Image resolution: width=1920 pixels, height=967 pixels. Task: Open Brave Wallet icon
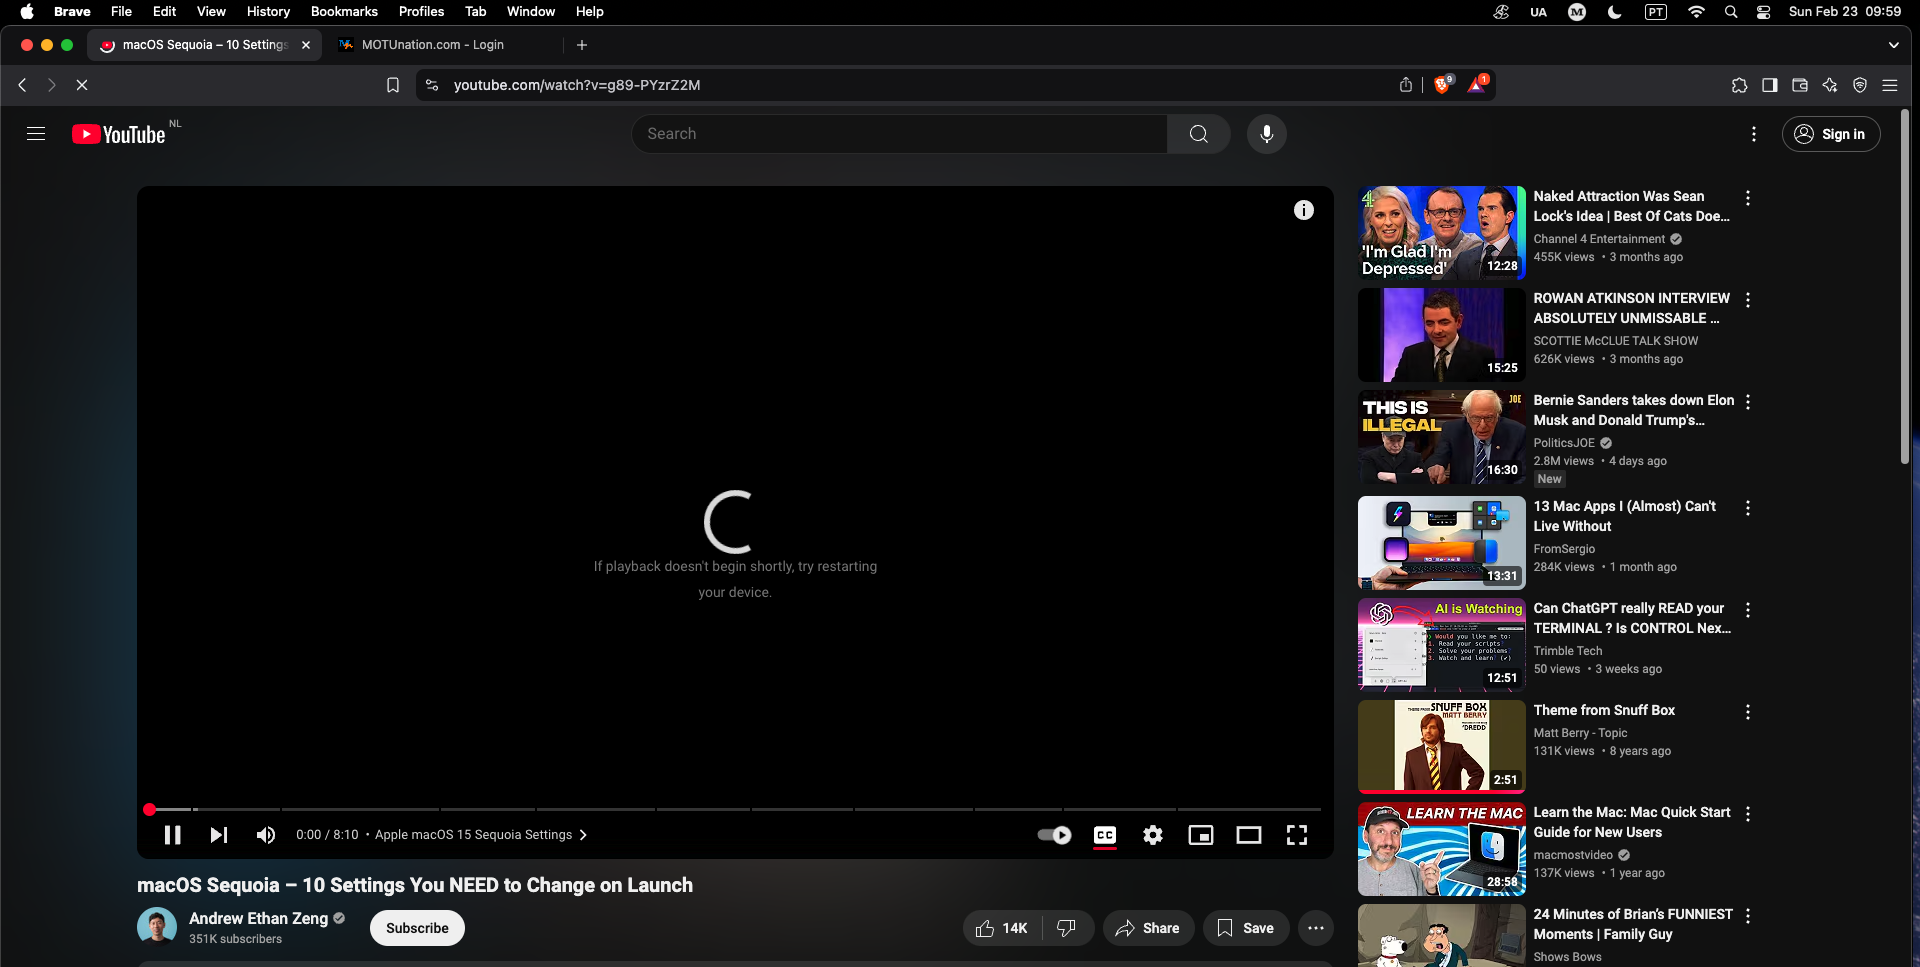pyautogui.click(x=1800, y=85)
